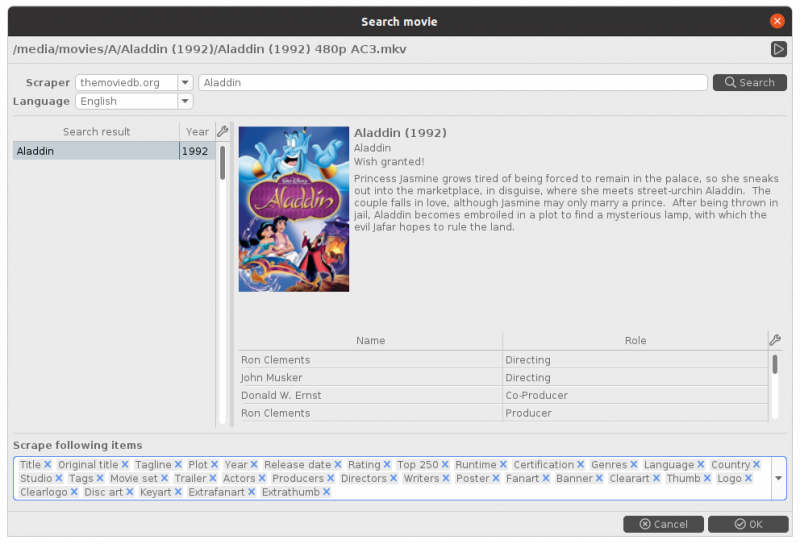Select the Donald W. Ernst row
This screenshot has width=800, height=544.
click(503, 395)
